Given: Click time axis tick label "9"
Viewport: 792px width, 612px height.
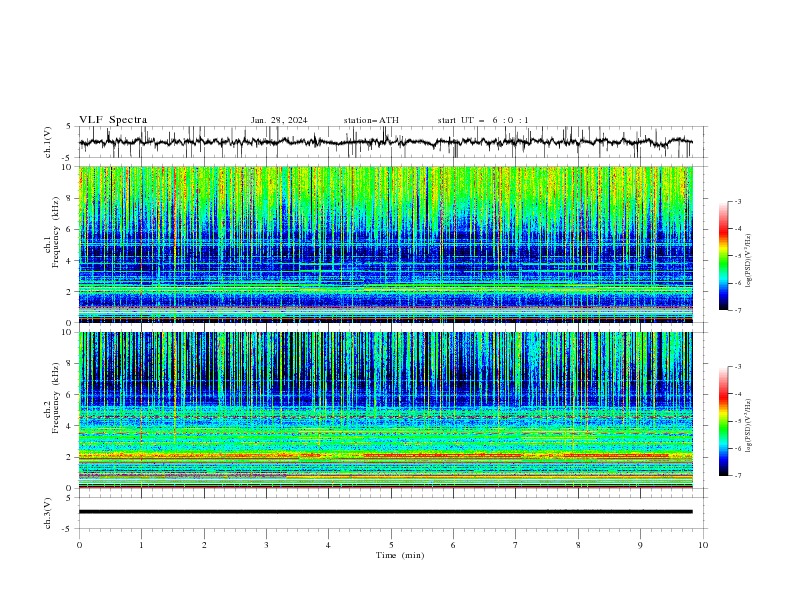Looking at the screenshot, I should pyautogui.click(x=640, y=545).
